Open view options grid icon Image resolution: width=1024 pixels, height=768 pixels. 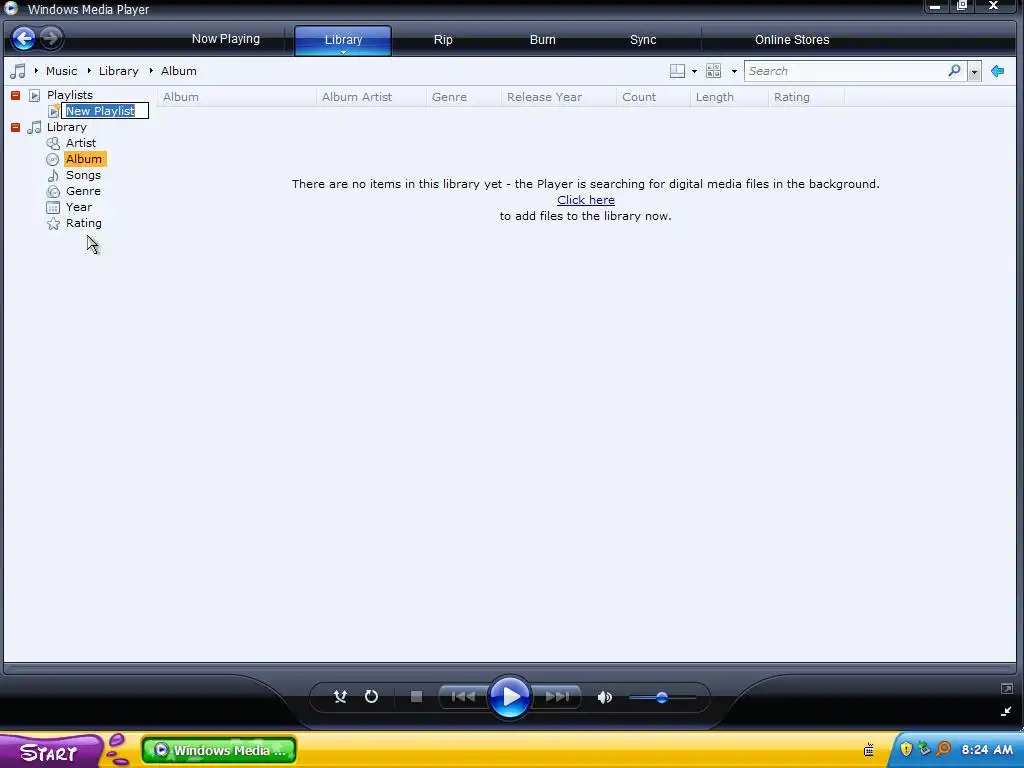pyautogui.click(x=714, y=71)
